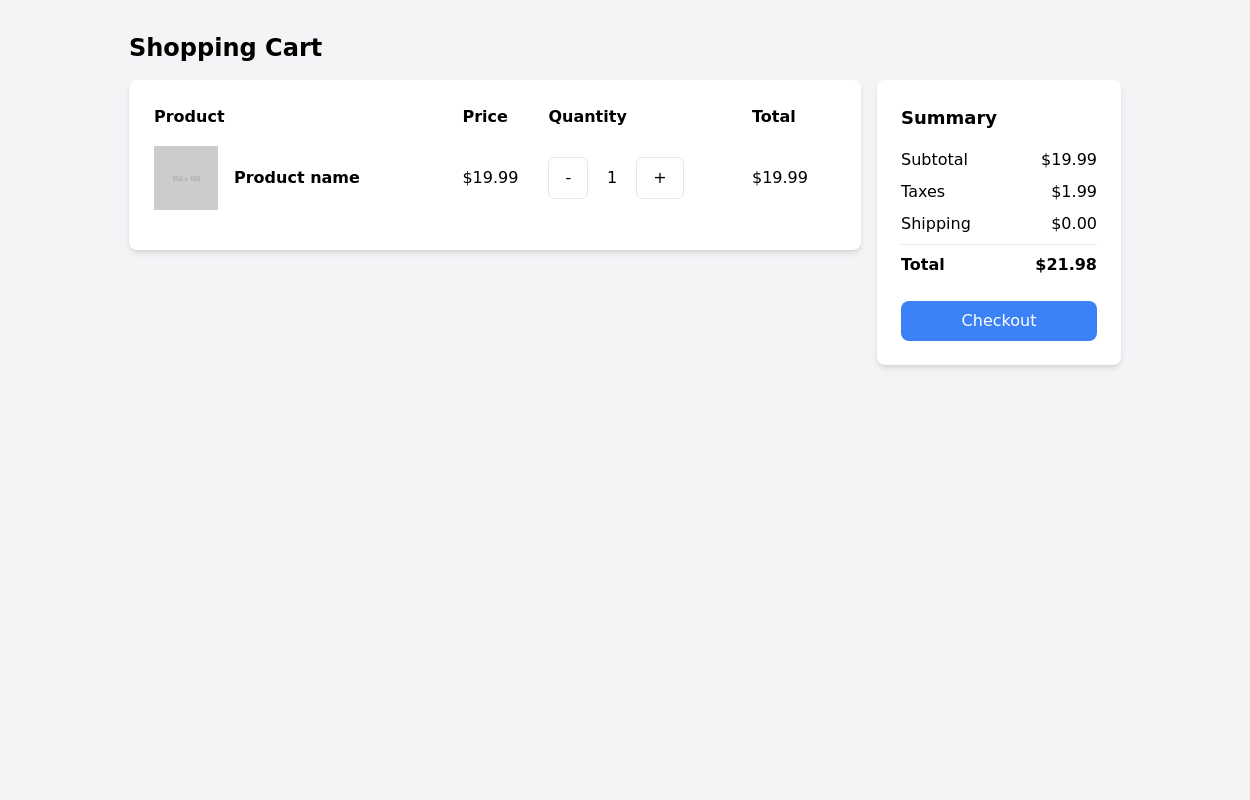1250x800 pixels.
Task: Select the Total column header
Action: (x=773, y=116)
